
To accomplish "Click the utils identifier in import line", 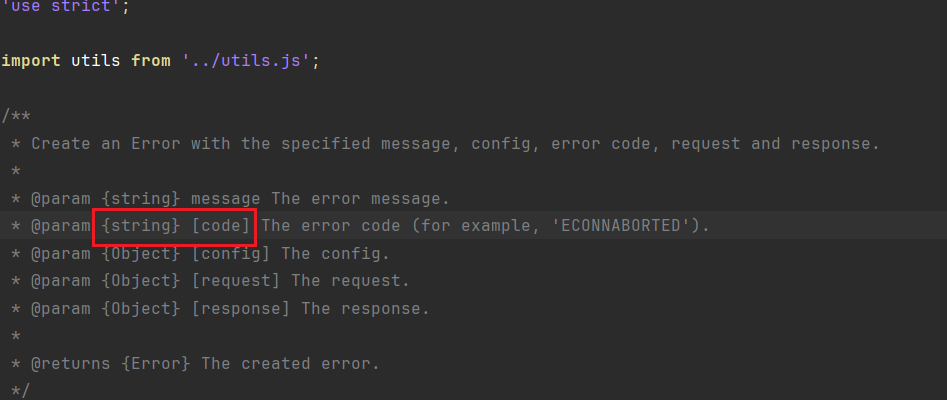I will coord(95,61).
